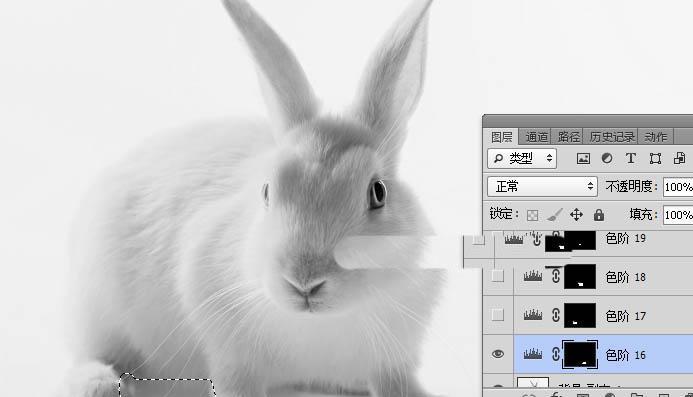Image resolution: width=693 pixels, height=397 pixels.
Task: Filter layers by pixel image type
Action: [x=583, y=158]
